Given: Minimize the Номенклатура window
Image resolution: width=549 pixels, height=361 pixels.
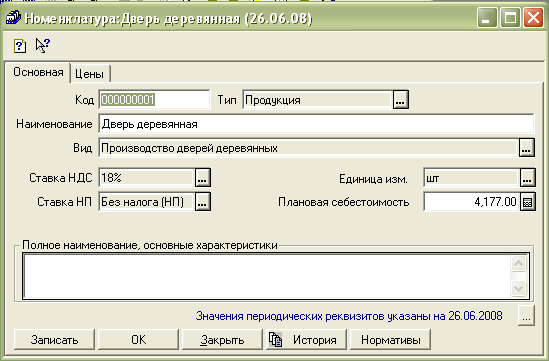Looking at the screenshot, I should tap(487, 18).
